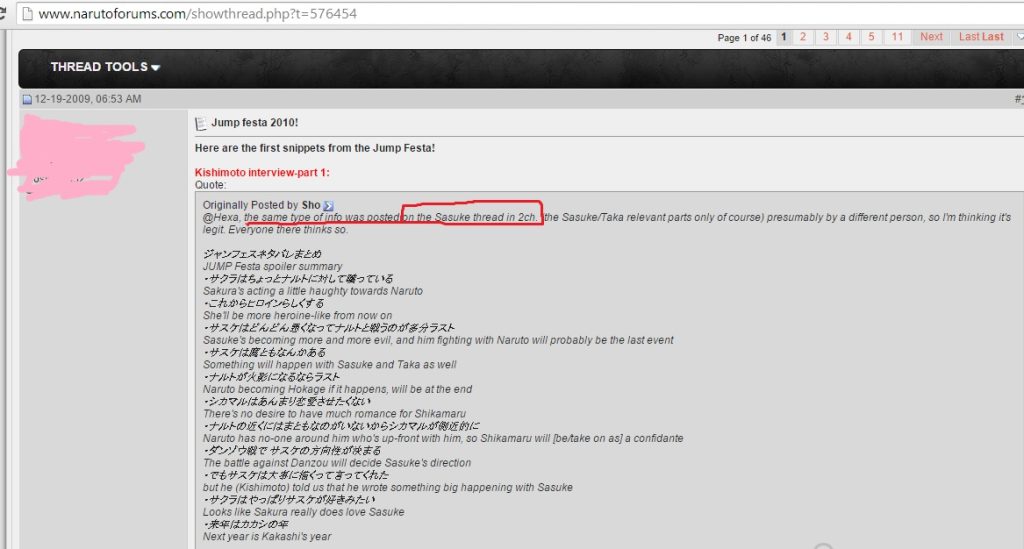Select current page 1 in pagination
This screenshot has height=549, width=1024.
pos(783,37)
